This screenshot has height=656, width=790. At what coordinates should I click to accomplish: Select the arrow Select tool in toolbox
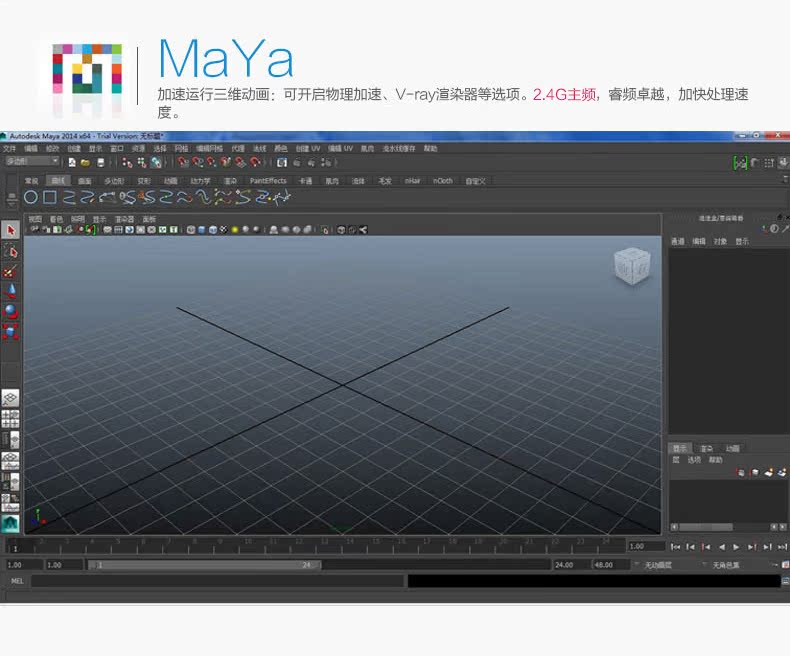tap(11, 230)
